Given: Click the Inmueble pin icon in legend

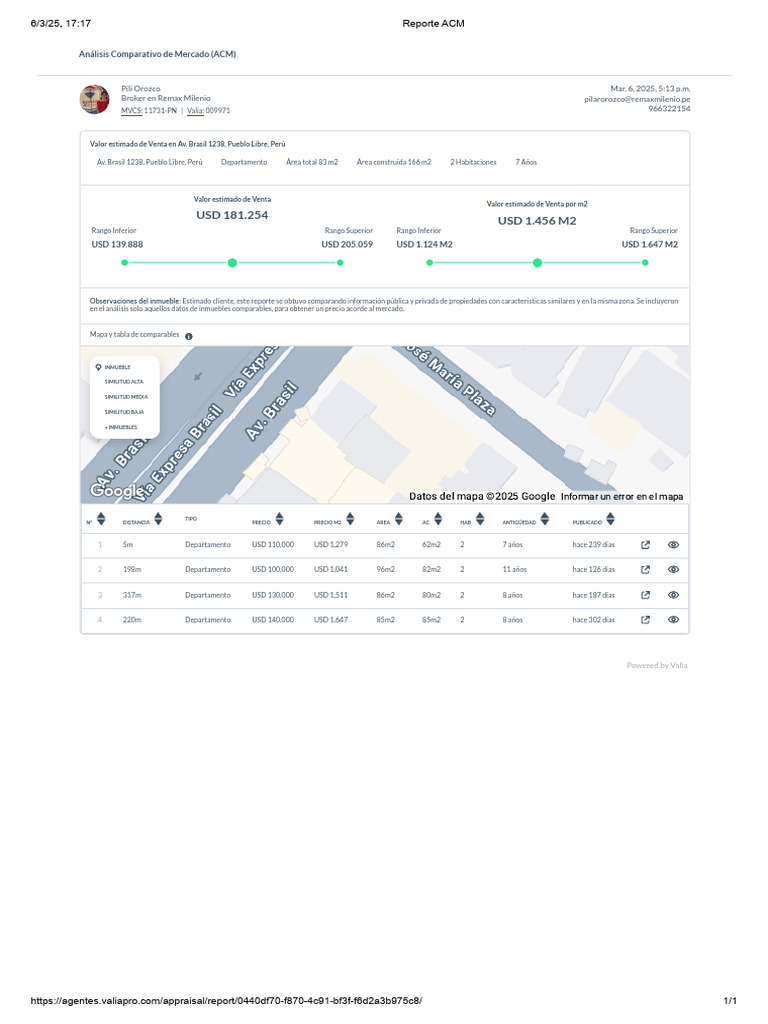Looking at the screenshot, I should click(98, 367).
